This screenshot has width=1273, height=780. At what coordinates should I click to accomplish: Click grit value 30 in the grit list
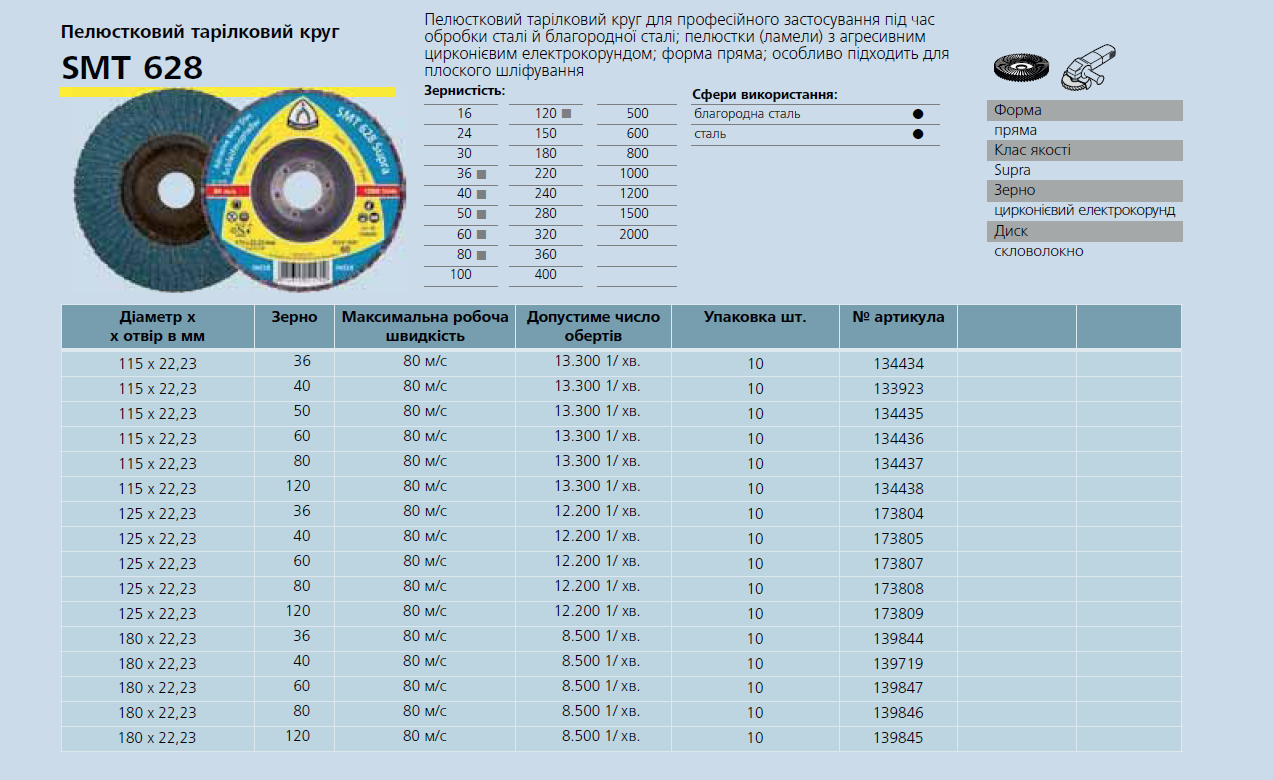464,154
